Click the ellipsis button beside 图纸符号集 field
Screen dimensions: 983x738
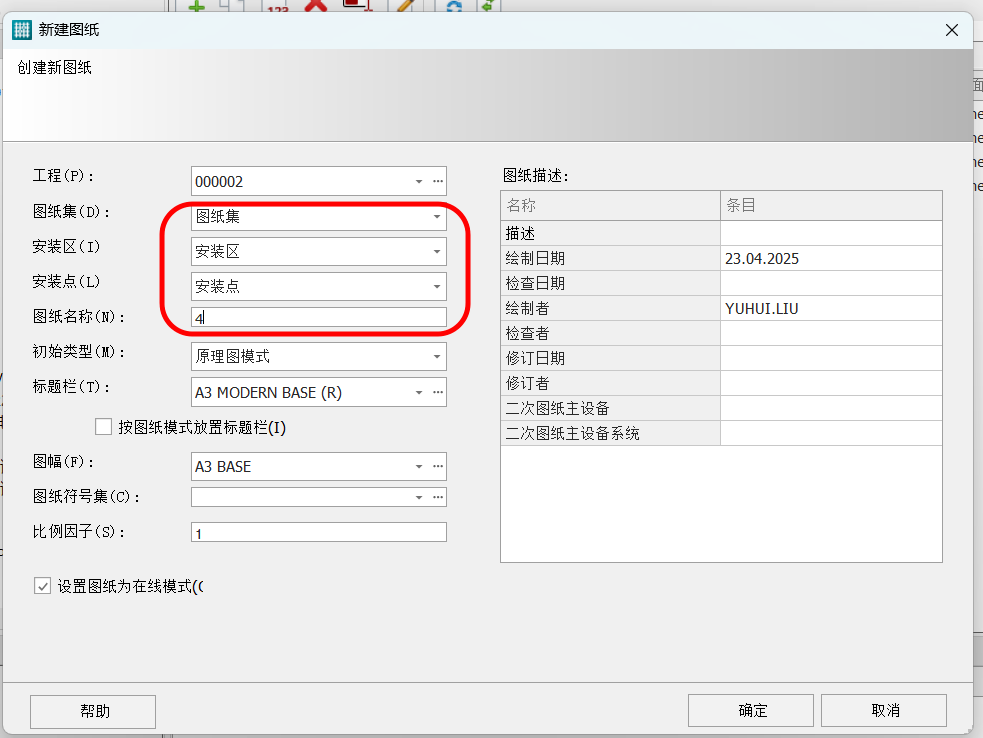pos(438,497)
